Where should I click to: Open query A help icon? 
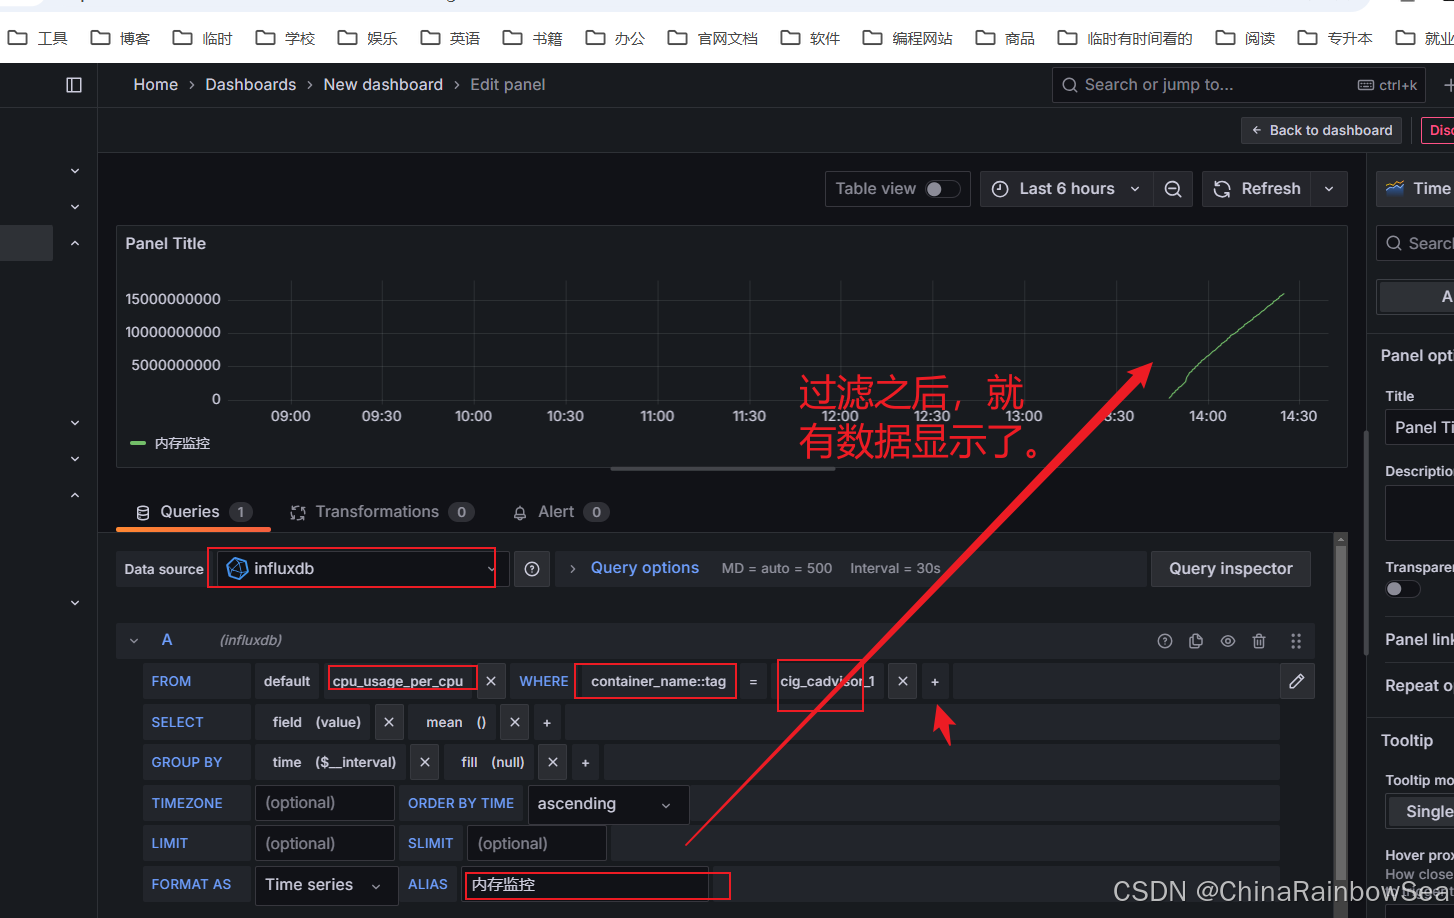tap(1165, 641)
